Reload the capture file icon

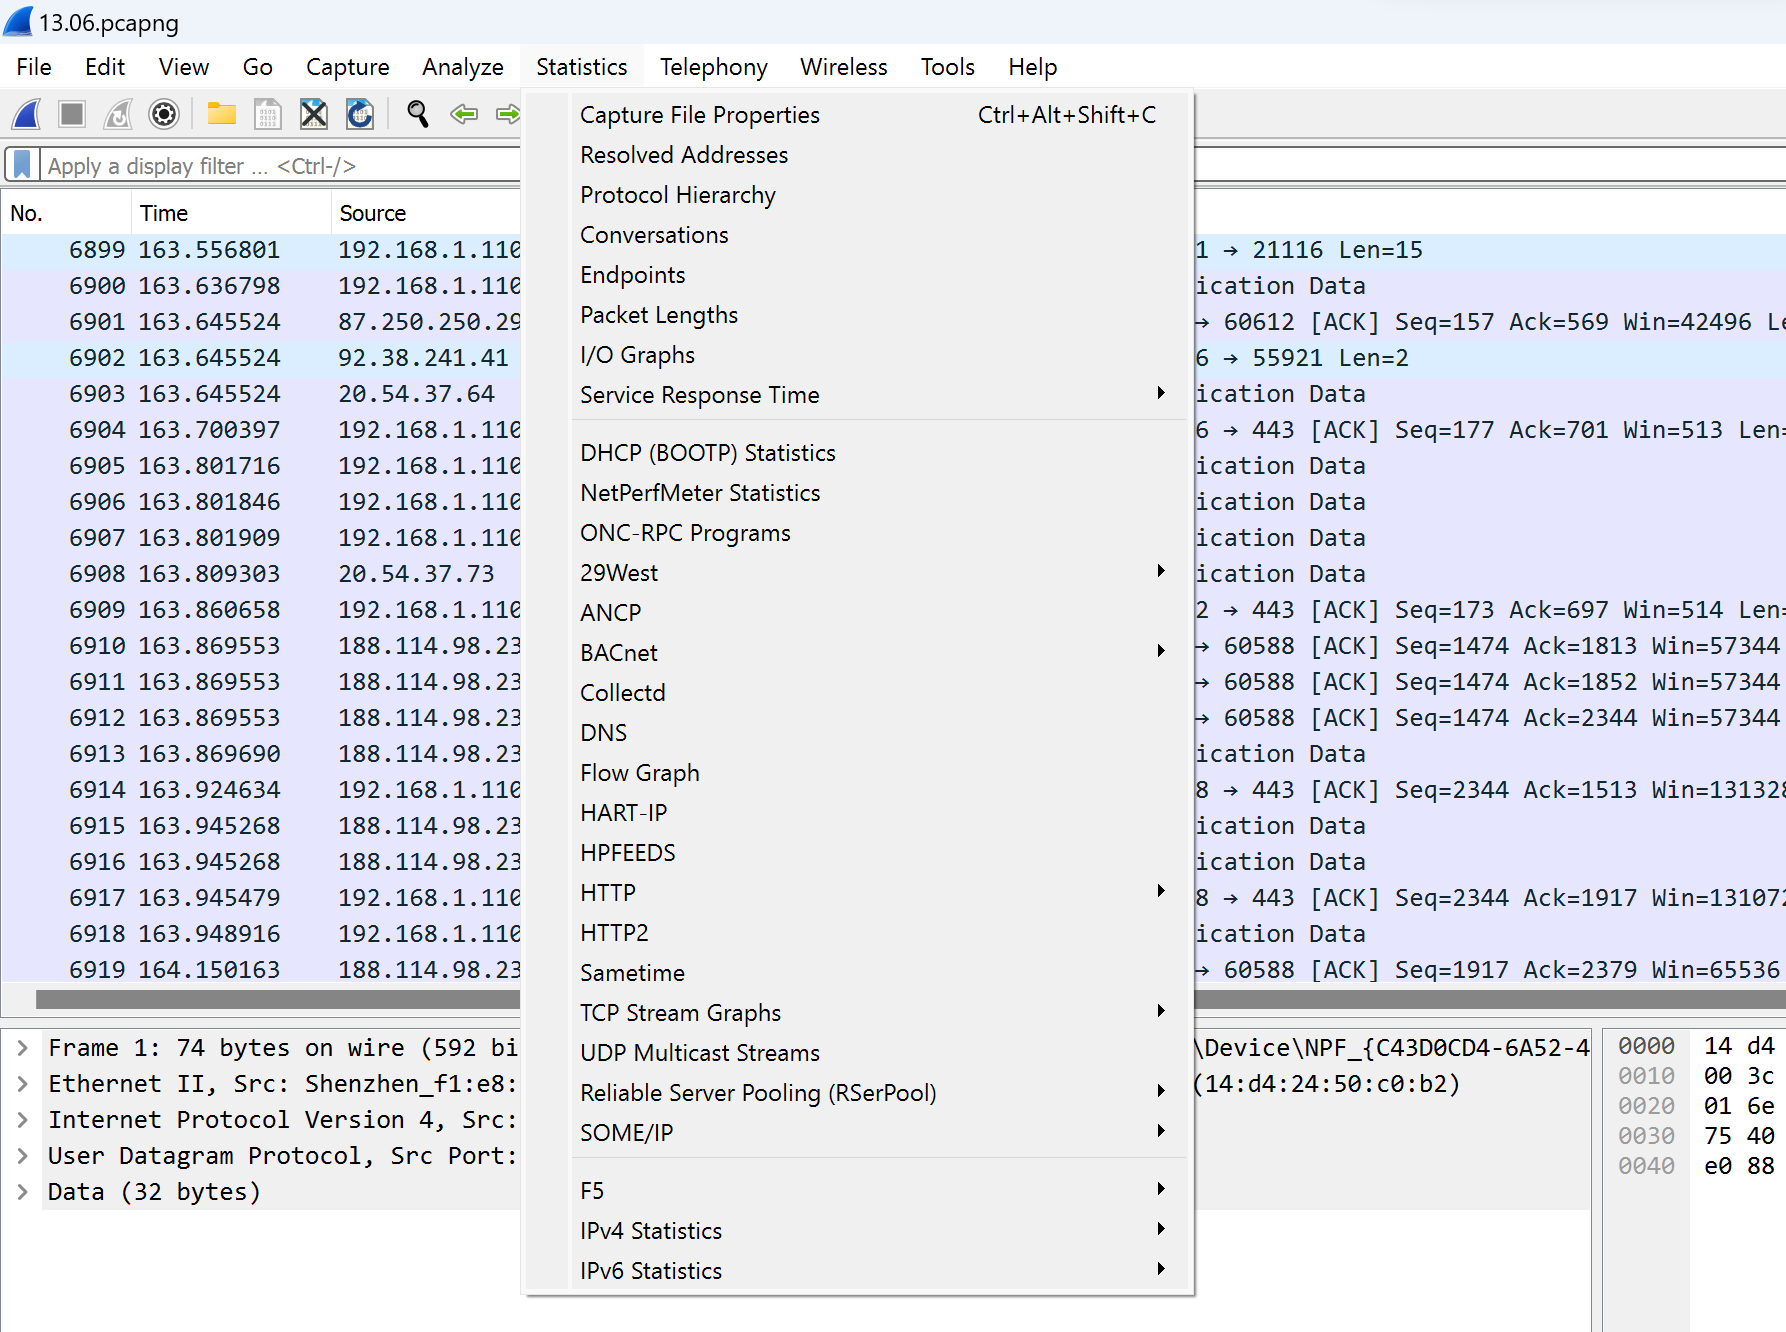(360, 114)
